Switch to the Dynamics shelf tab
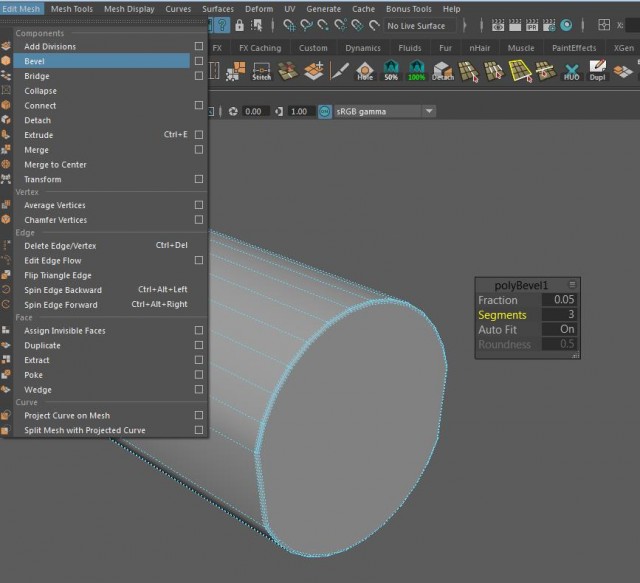 (x=362, y=48)
